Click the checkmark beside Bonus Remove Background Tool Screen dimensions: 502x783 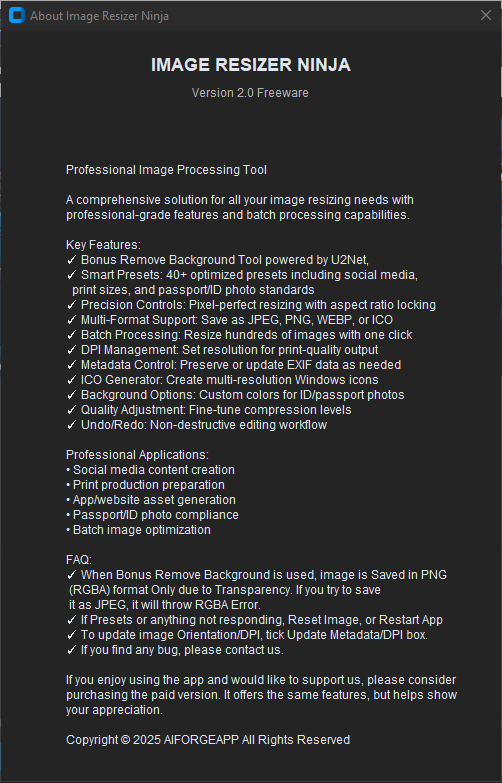(71, 260)
